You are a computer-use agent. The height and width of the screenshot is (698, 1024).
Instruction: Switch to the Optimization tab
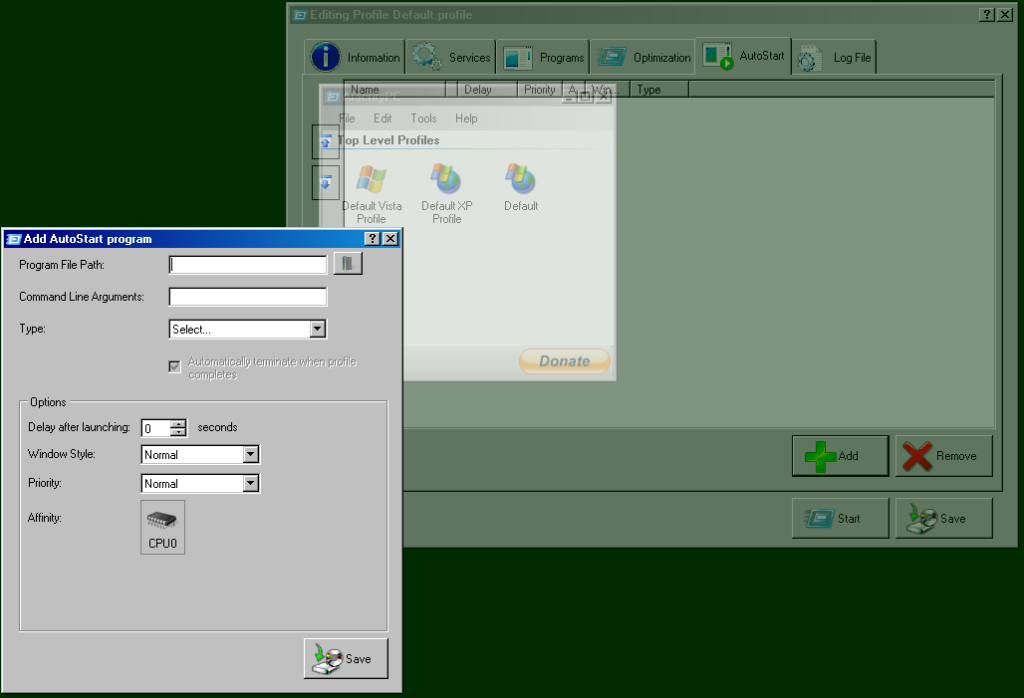point(644,58)
